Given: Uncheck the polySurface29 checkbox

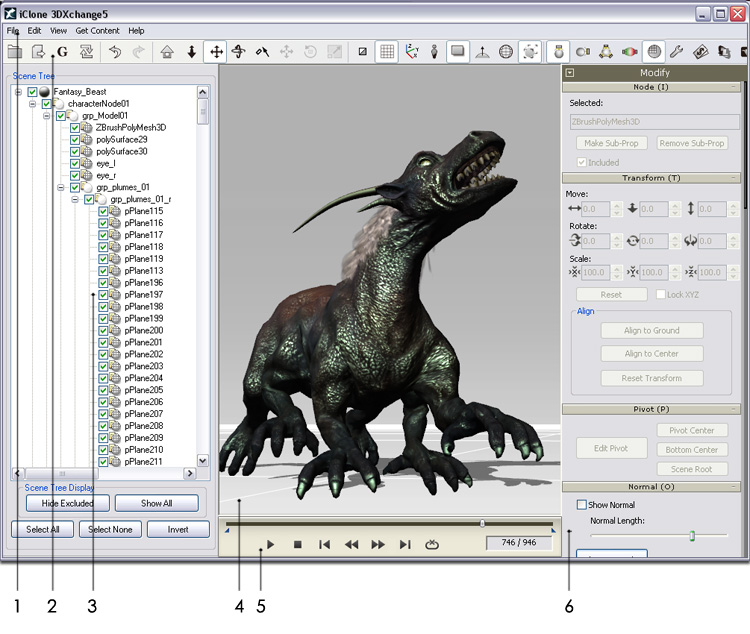Looking at the screenshot, I should click(x=76, y=140).
